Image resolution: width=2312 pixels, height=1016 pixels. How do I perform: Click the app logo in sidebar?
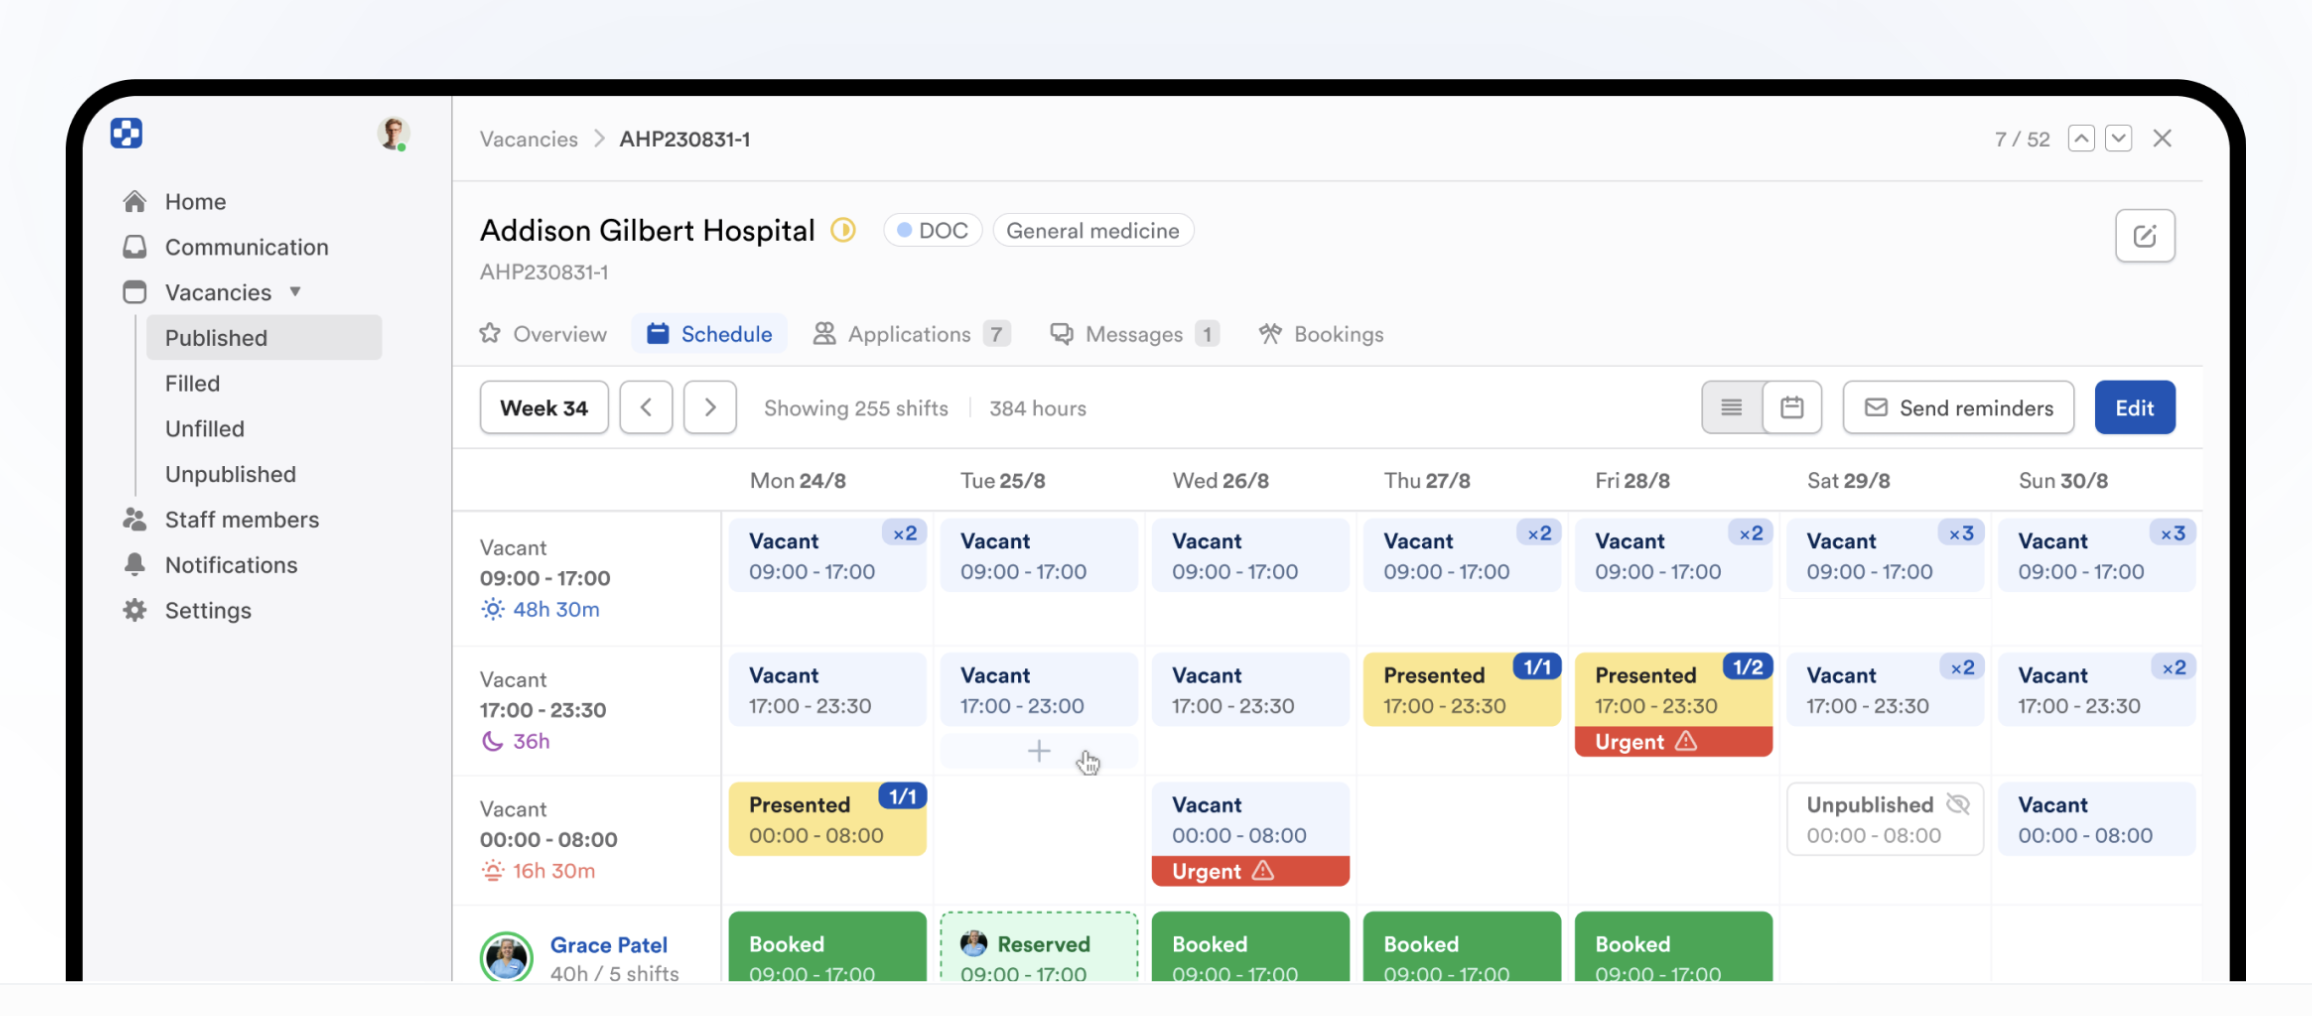[126, 133]
